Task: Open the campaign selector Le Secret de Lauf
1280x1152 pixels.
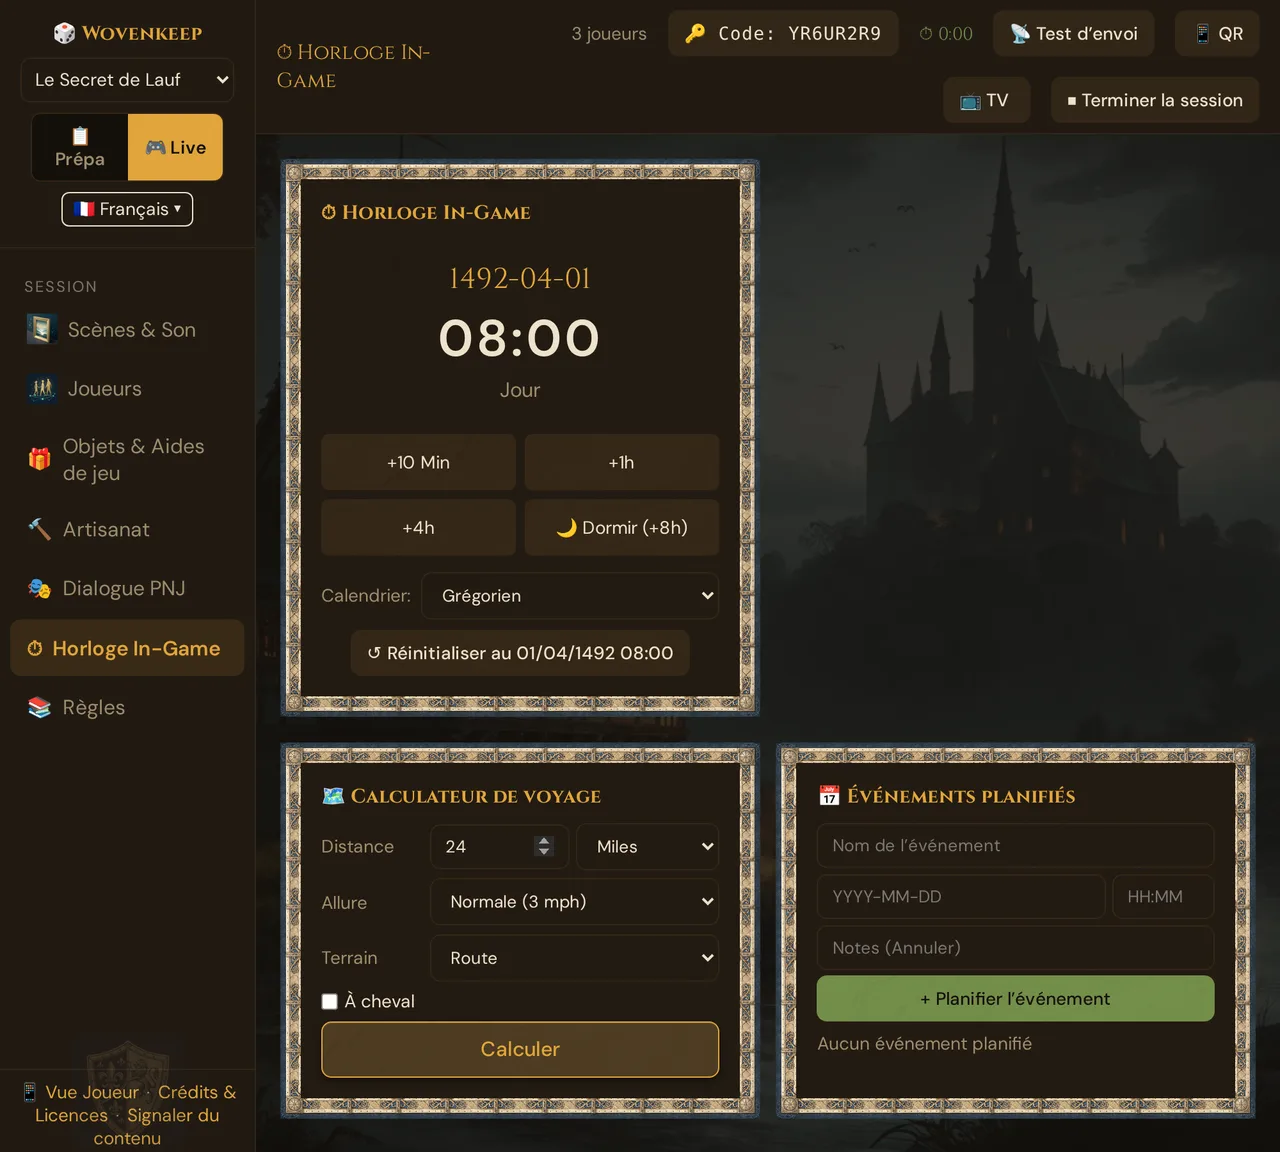Action: 127,80
